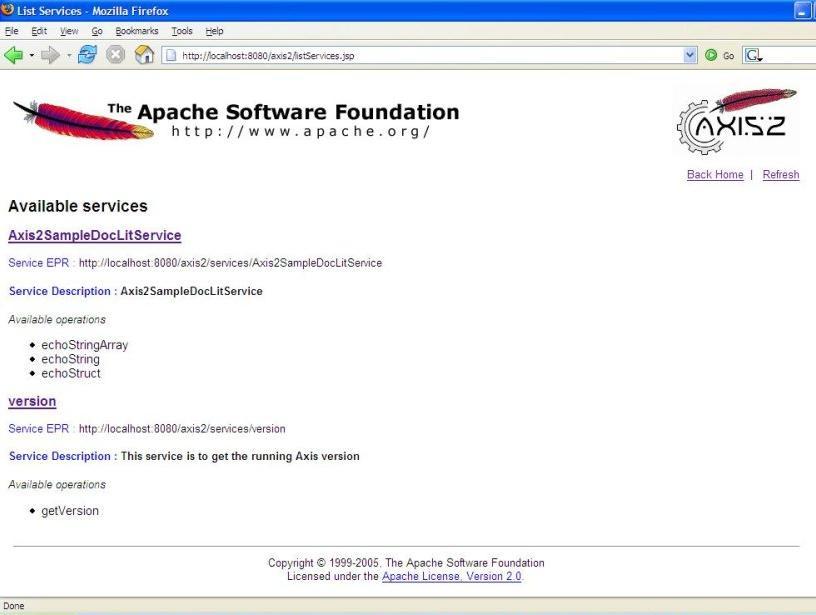Open the version service link

click(32, 401)
